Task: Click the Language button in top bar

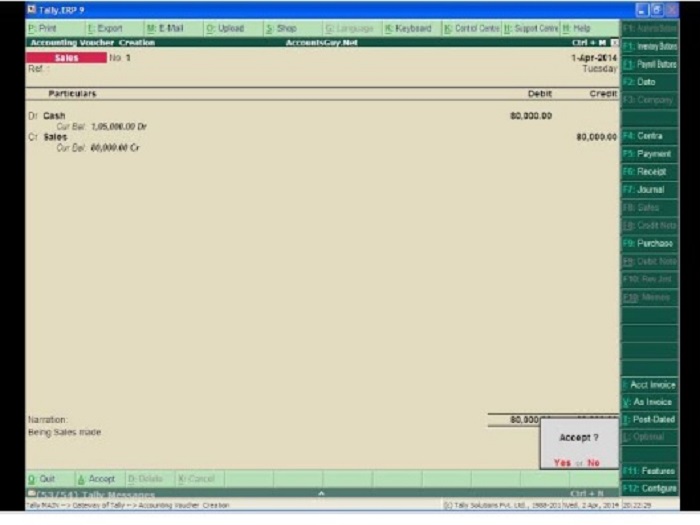Action: 350,29
